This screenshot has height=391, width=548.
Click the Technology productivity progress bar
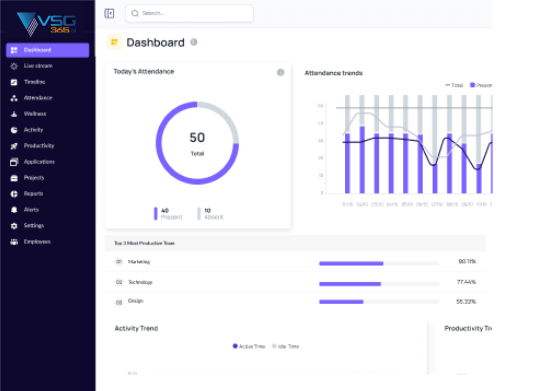379,284
